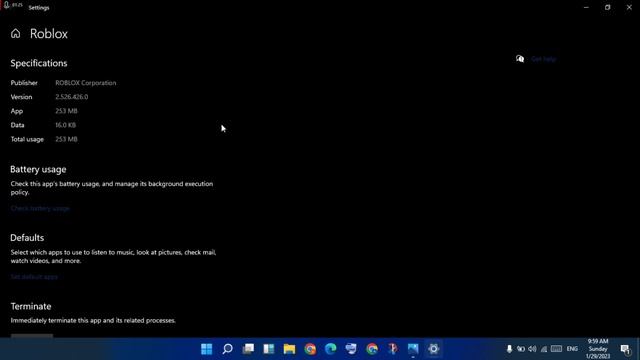Viewport: 640px width, 360px height.
Task: Open Check battery usage link
Action: coord(40,208)
